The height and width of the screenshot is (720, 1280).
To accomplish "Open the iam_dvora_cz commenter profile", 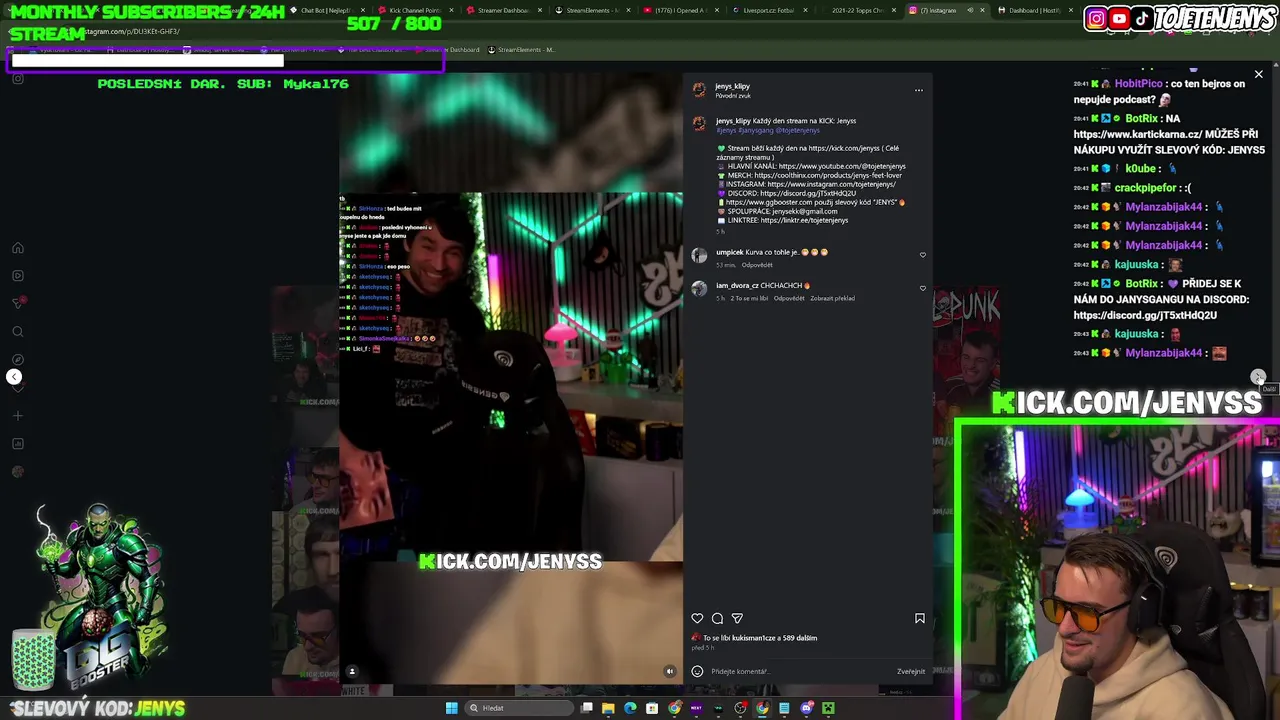I will pyautogui.click(x=737, y=285).
